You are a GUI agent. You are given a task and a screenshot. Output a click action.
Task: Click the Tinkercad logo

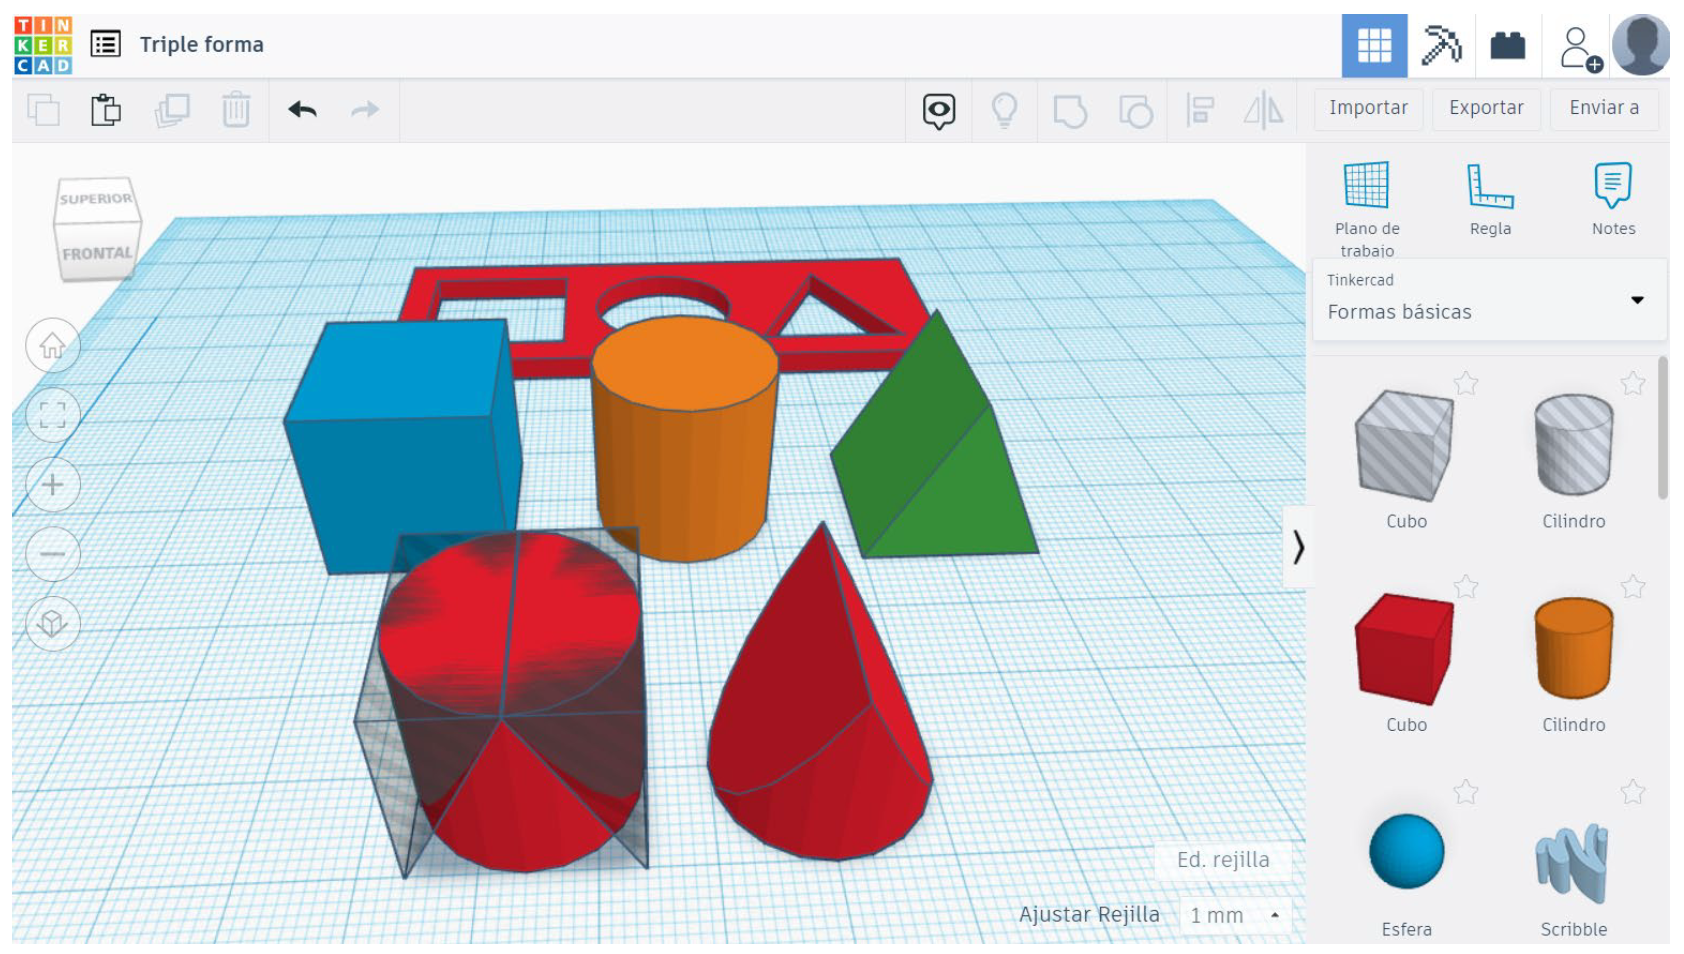click(x=43, y=45)
